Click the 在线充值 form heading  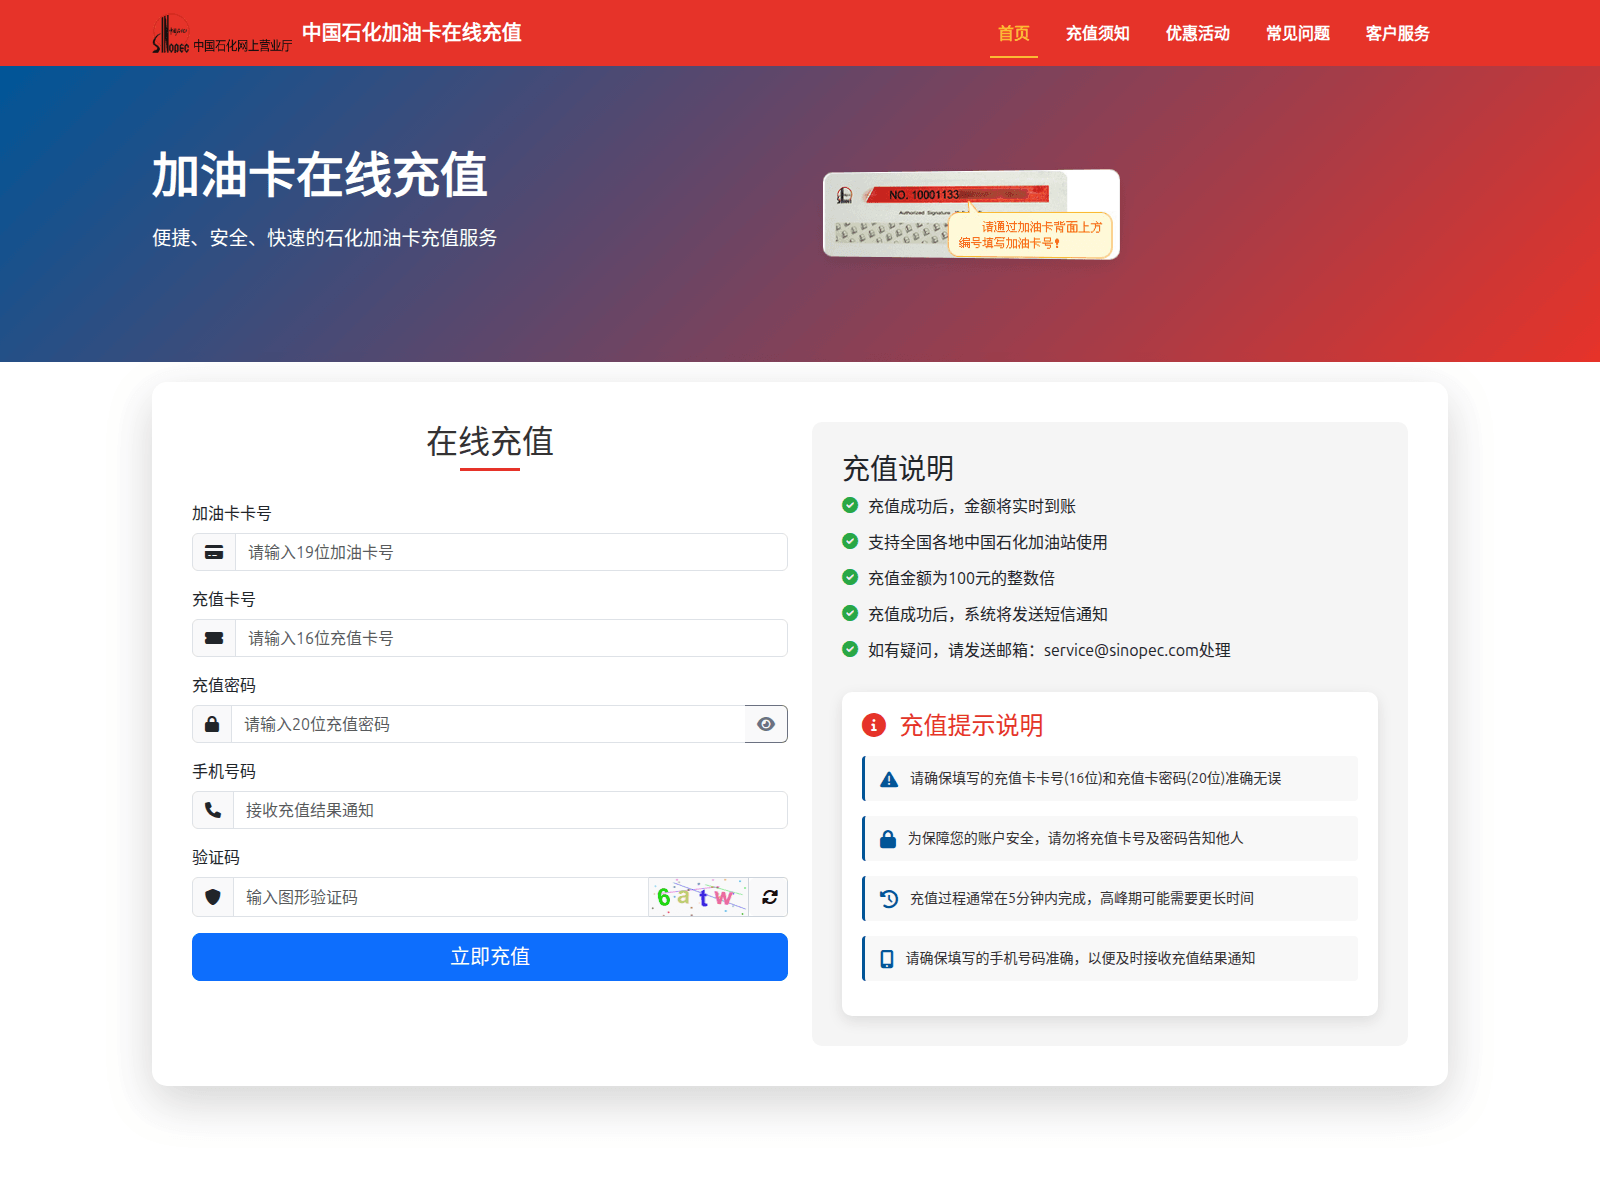[490, 441]
